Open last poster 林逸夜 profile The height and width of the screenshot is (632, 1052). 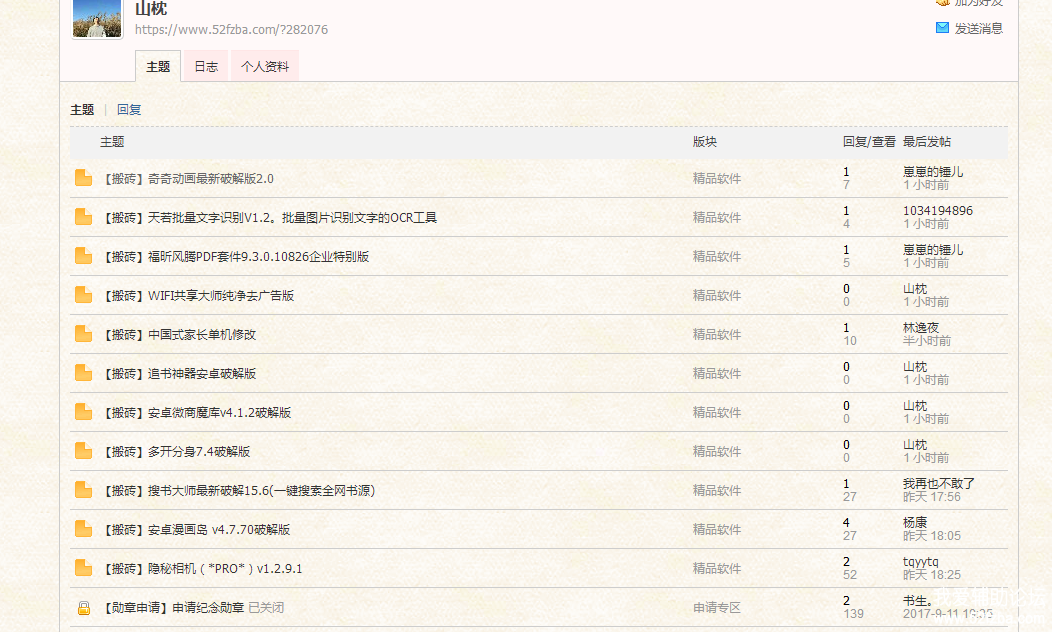pos(921,328)
